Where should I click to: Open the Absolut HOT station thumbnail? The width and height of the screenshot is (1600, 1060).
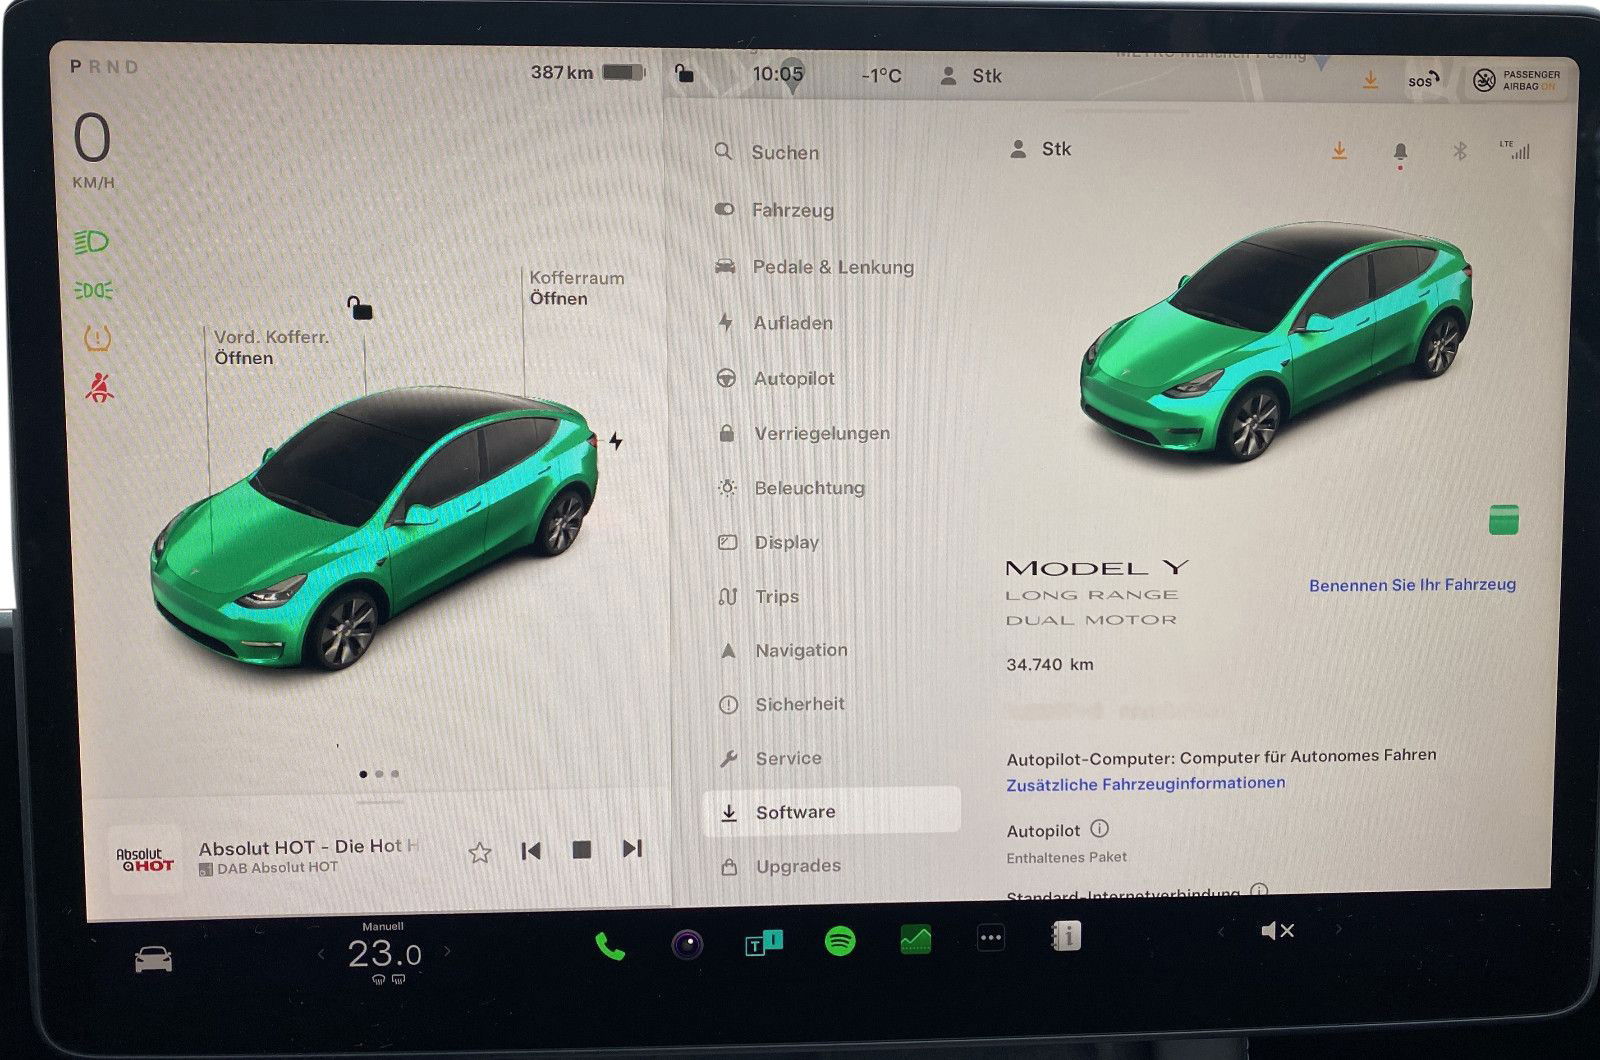(145, 860)
